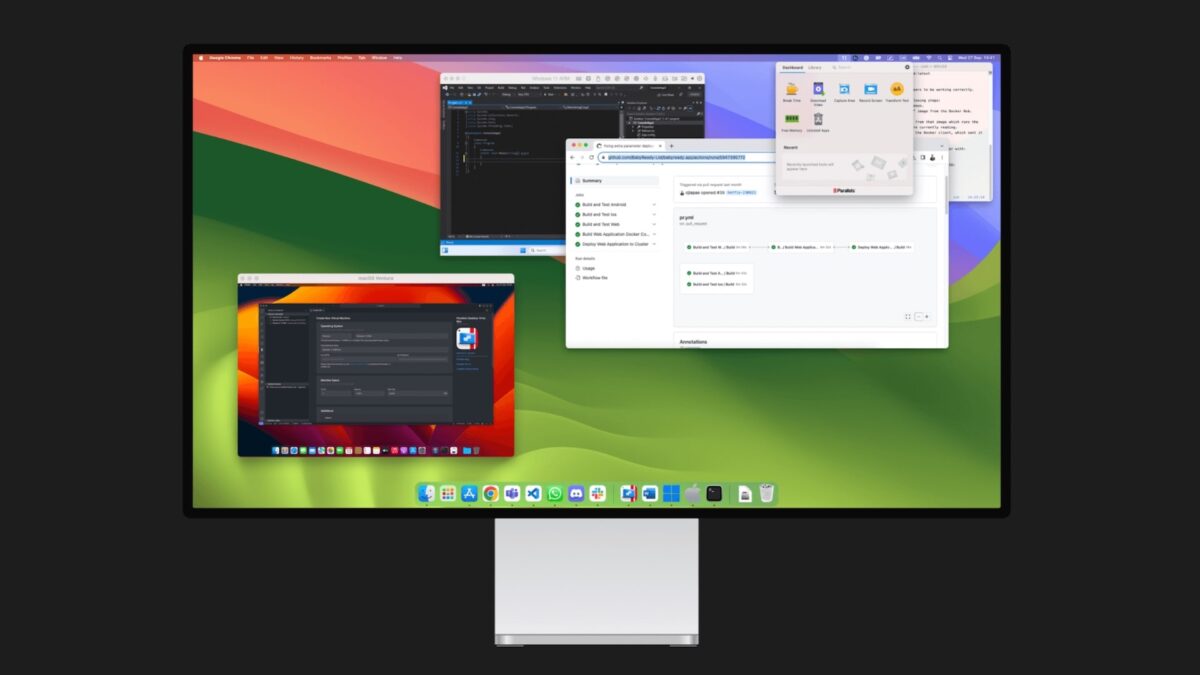
Task: Select the Transform Text tool
Action: point(897,89)
